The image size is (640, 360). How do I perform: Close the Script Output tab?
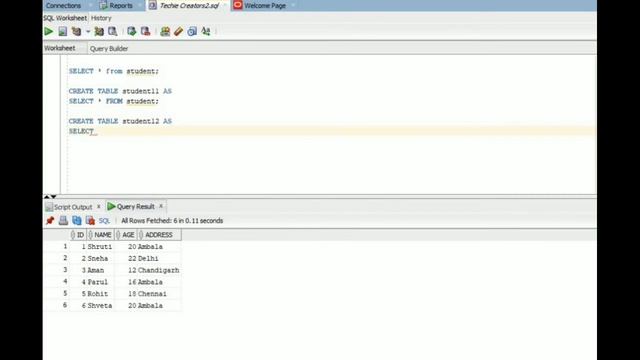(x=98, y=207)
